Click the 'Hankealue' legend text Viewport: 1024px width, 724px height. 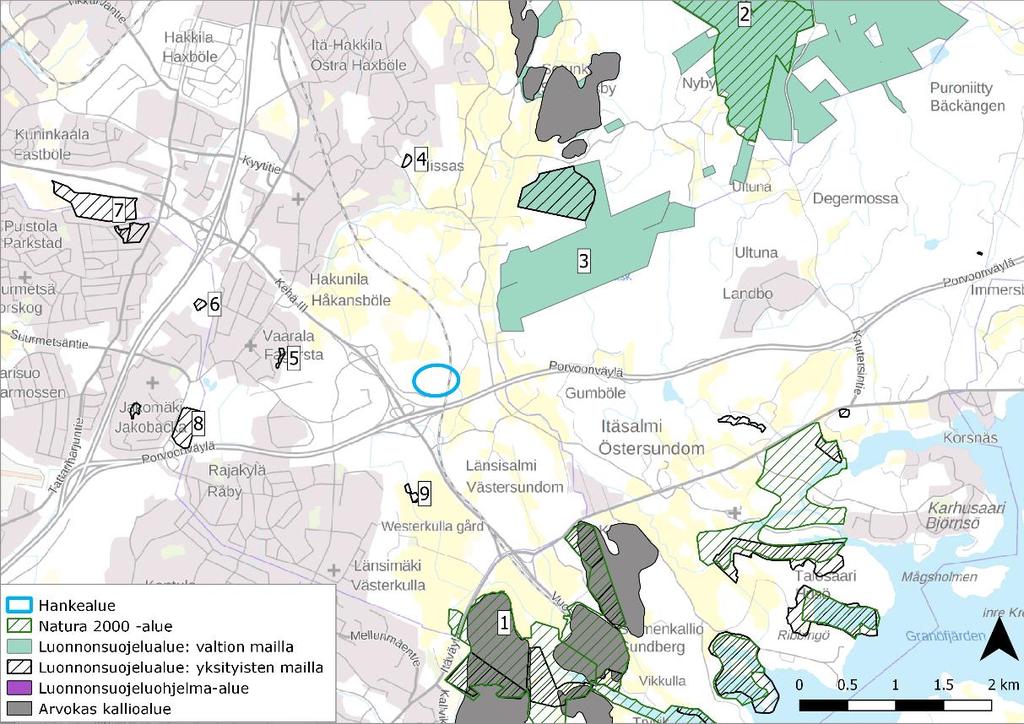[x=77, y=605]
